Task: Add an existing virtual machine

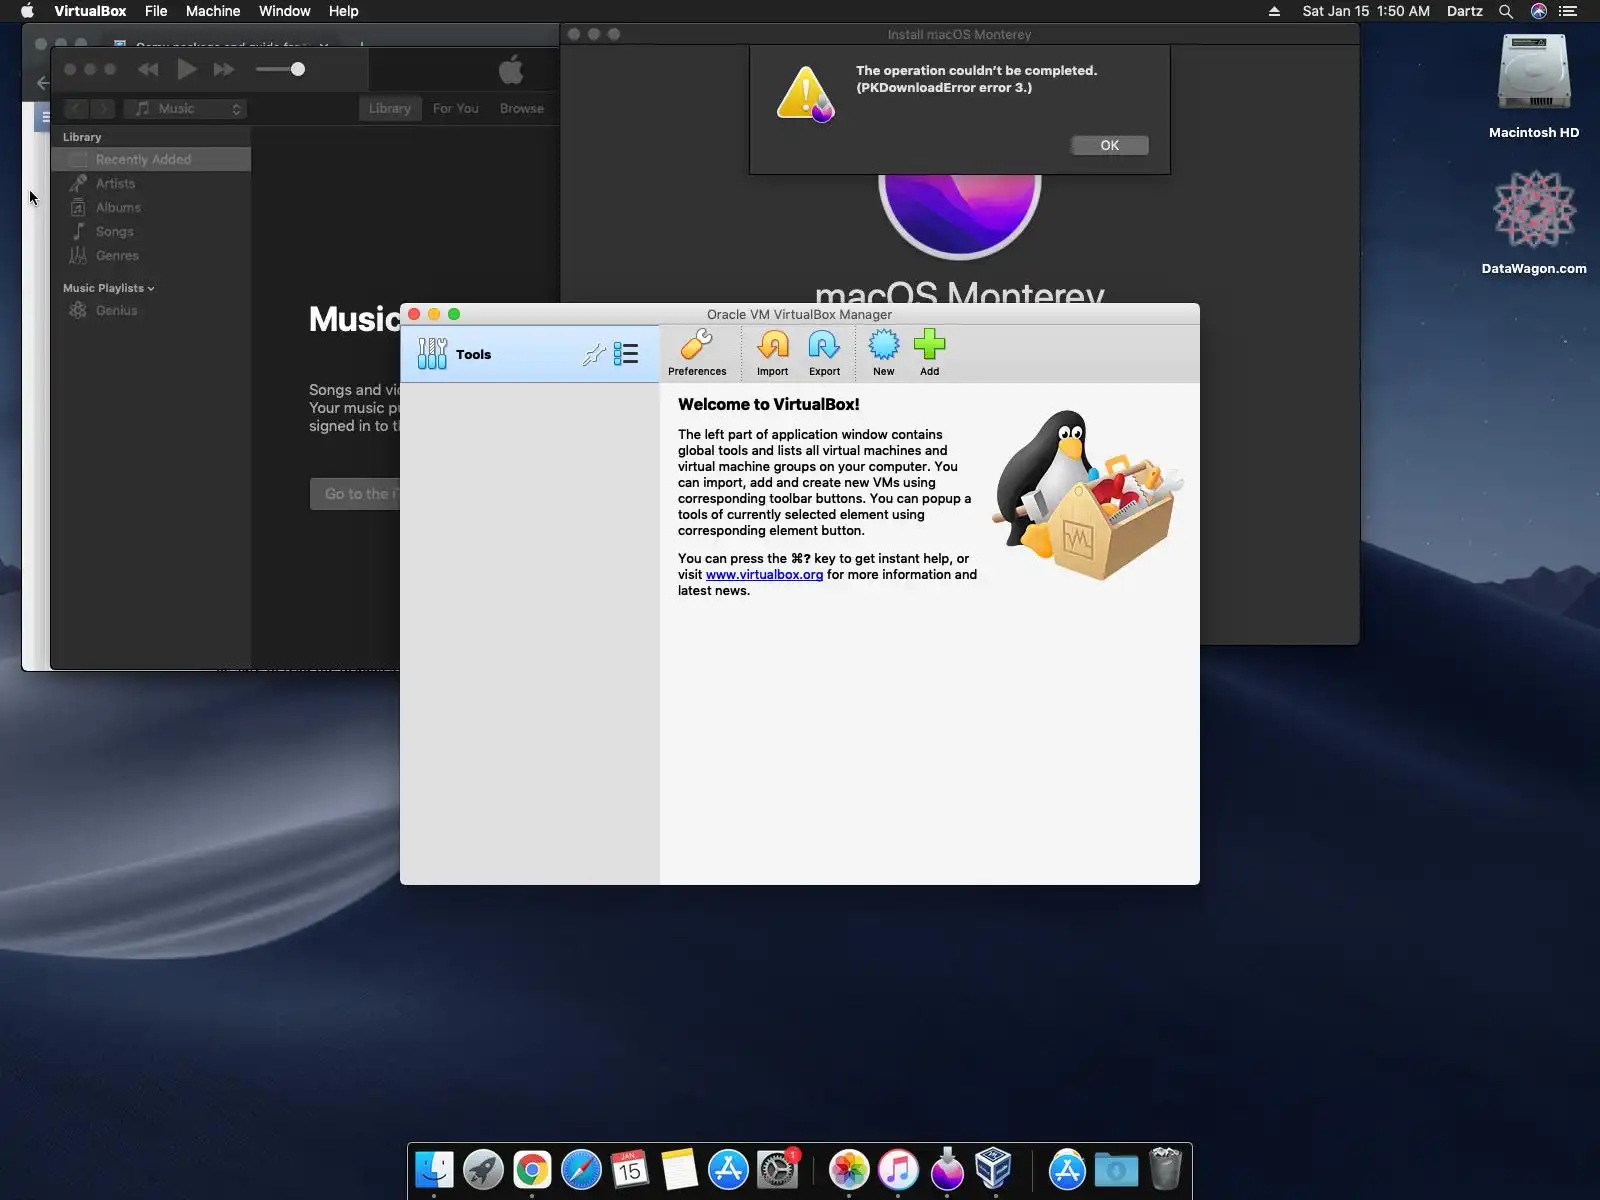Action: click(930, 354)
